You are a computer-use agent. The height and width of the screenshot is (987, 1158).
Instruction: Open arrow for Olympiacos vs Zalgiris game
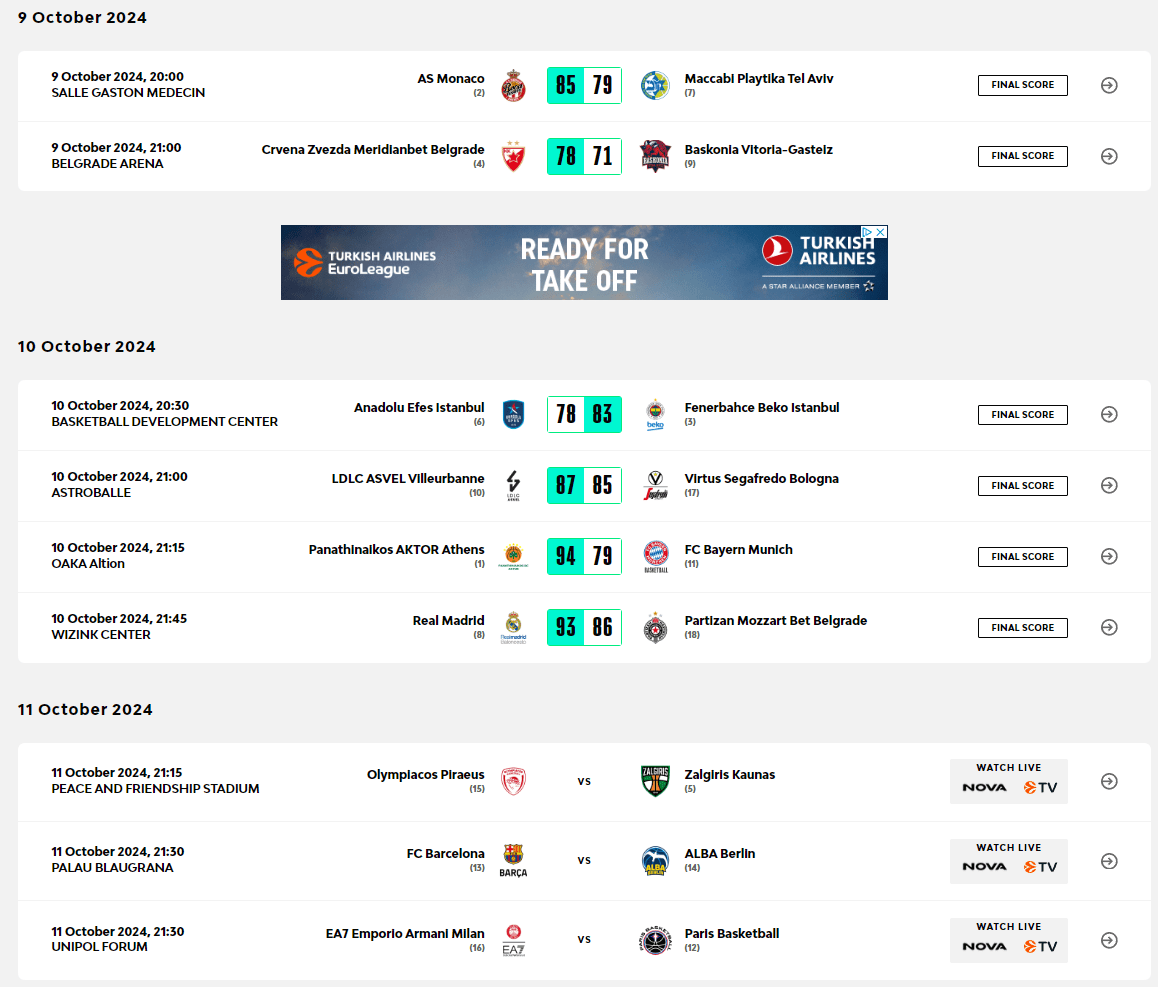point(1108,781)
